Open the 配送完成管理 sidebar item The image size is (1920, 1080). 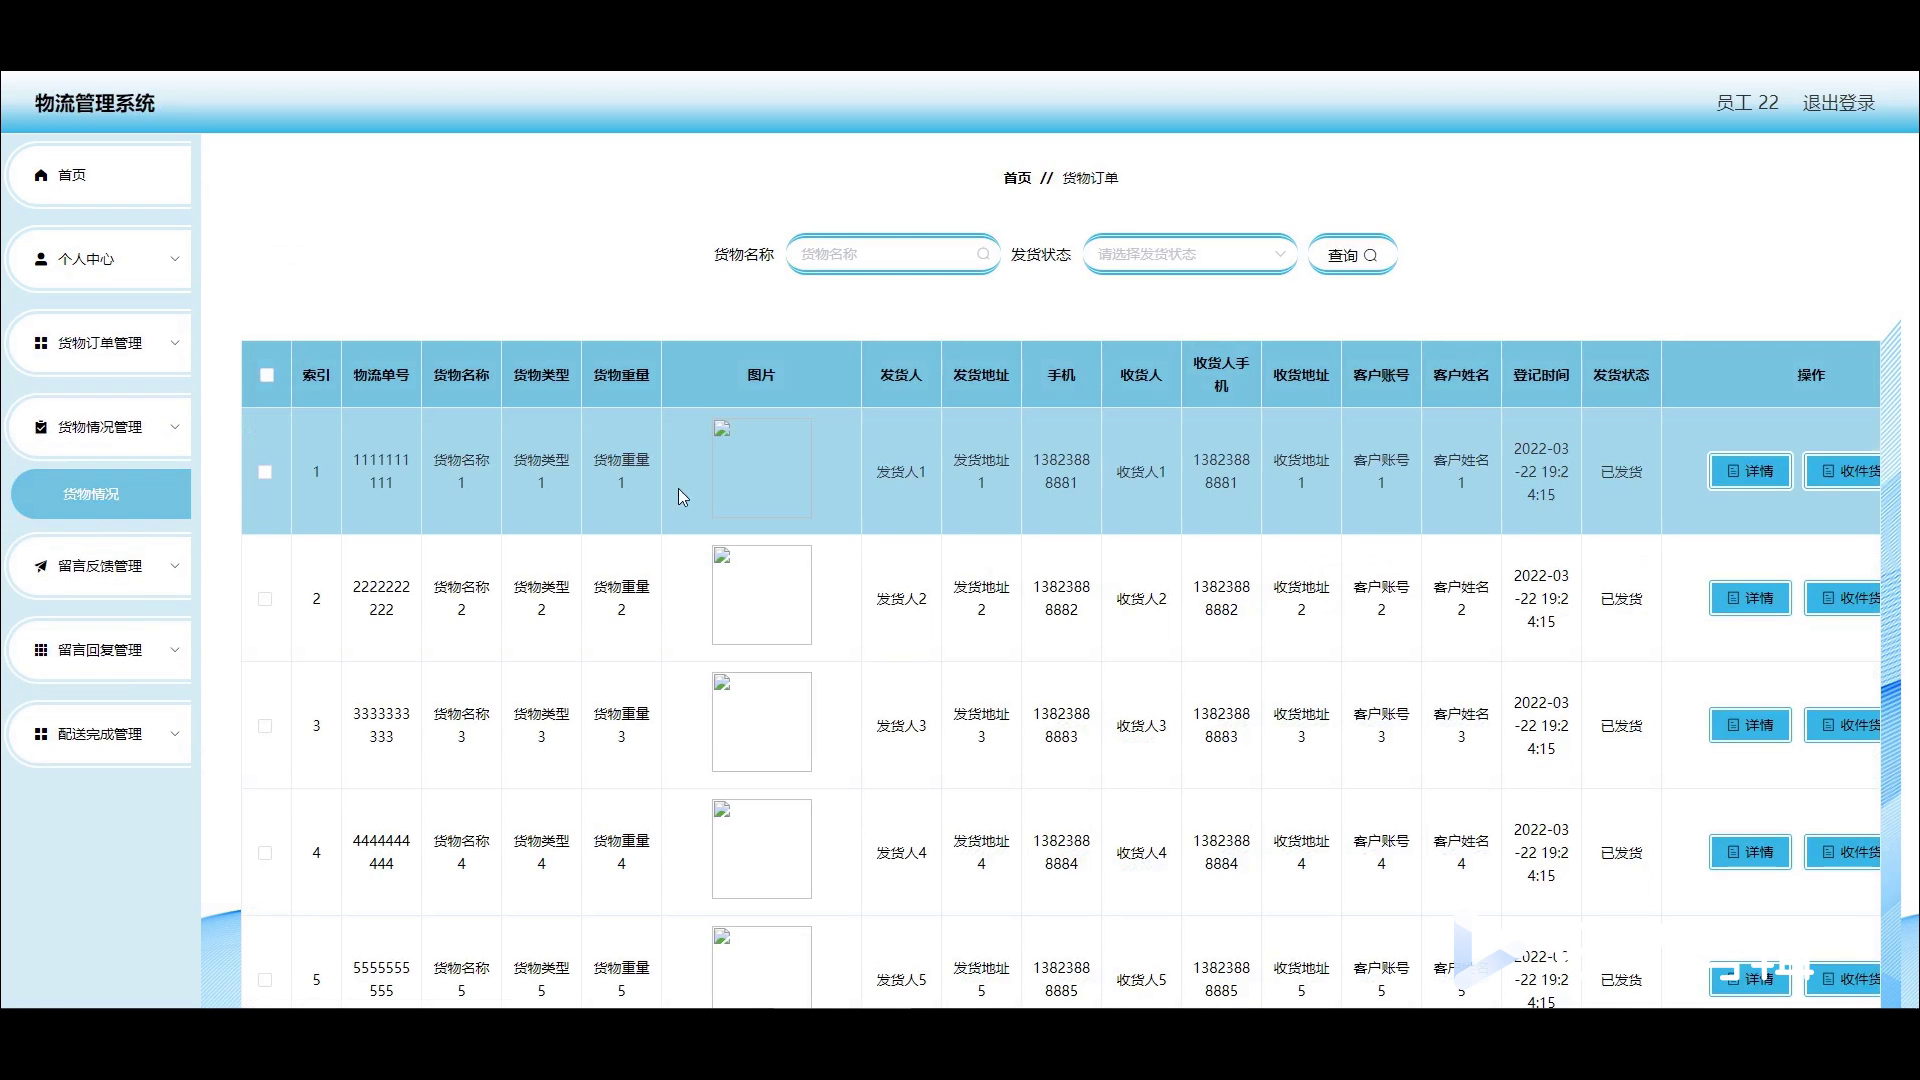(100, 734)
